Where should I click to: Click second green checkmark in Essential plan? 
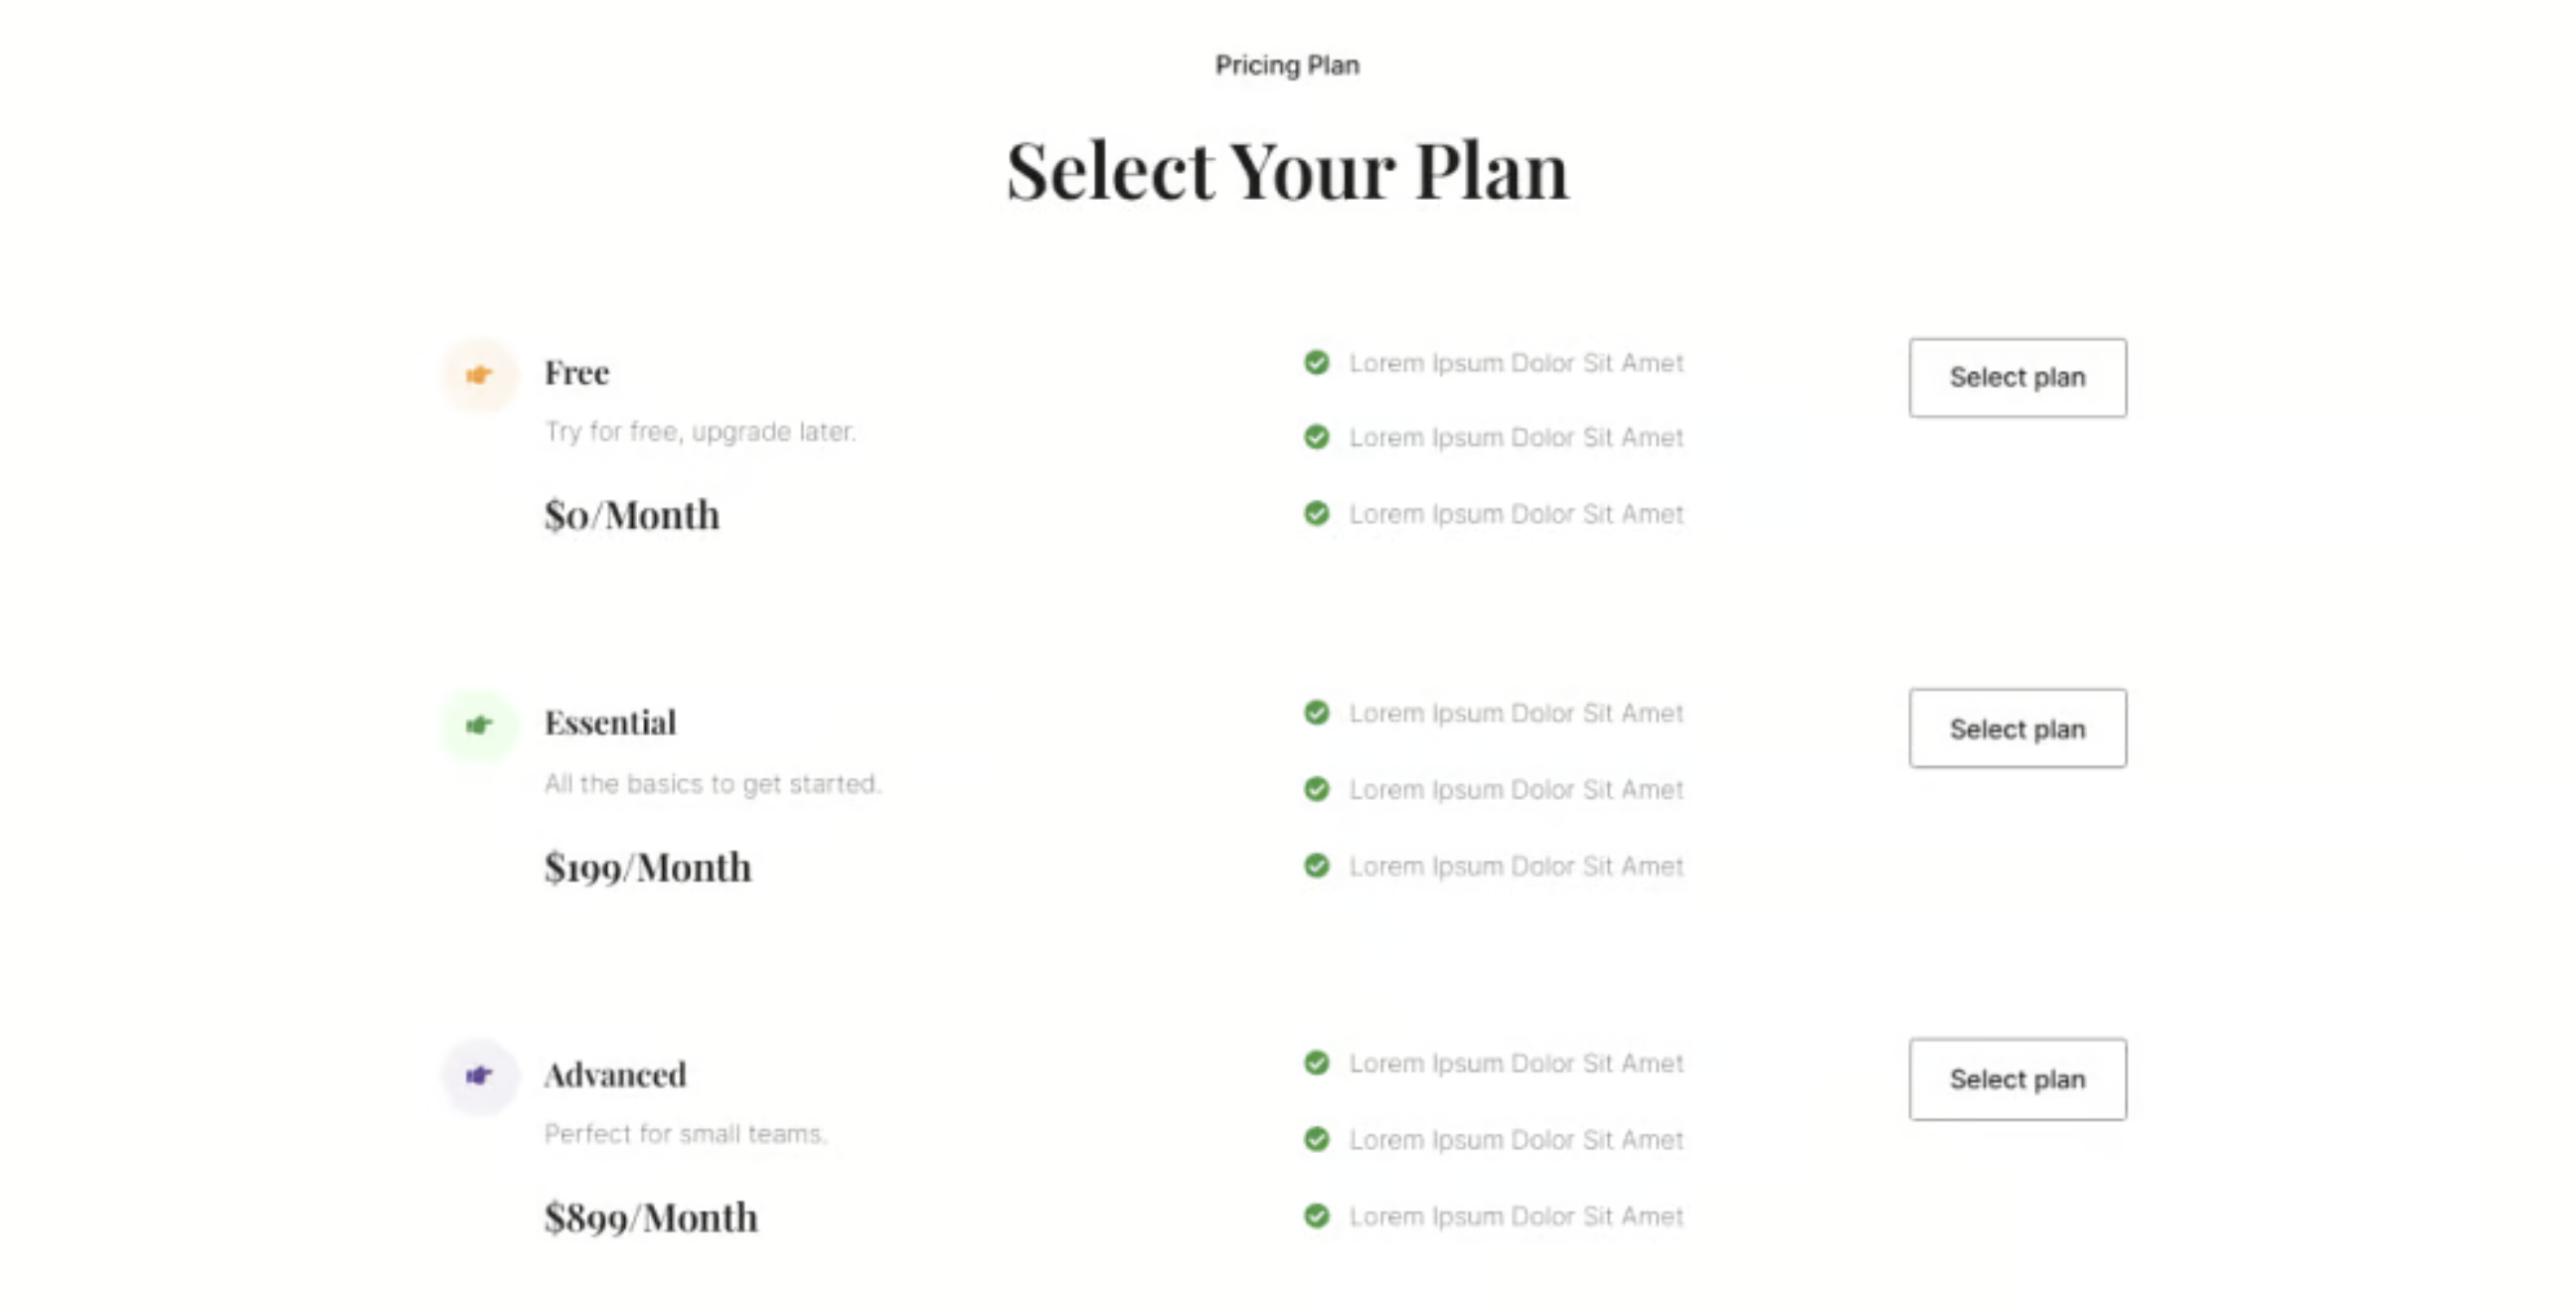[x=1317, y=789]
